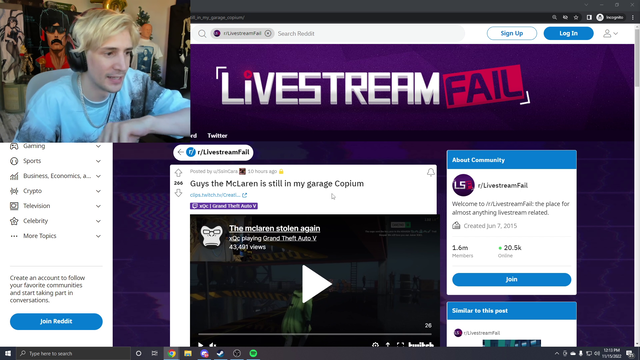This screenshot has height=360, width=640.
Task: Click the post notification bell icon
Action: [431, 172]
